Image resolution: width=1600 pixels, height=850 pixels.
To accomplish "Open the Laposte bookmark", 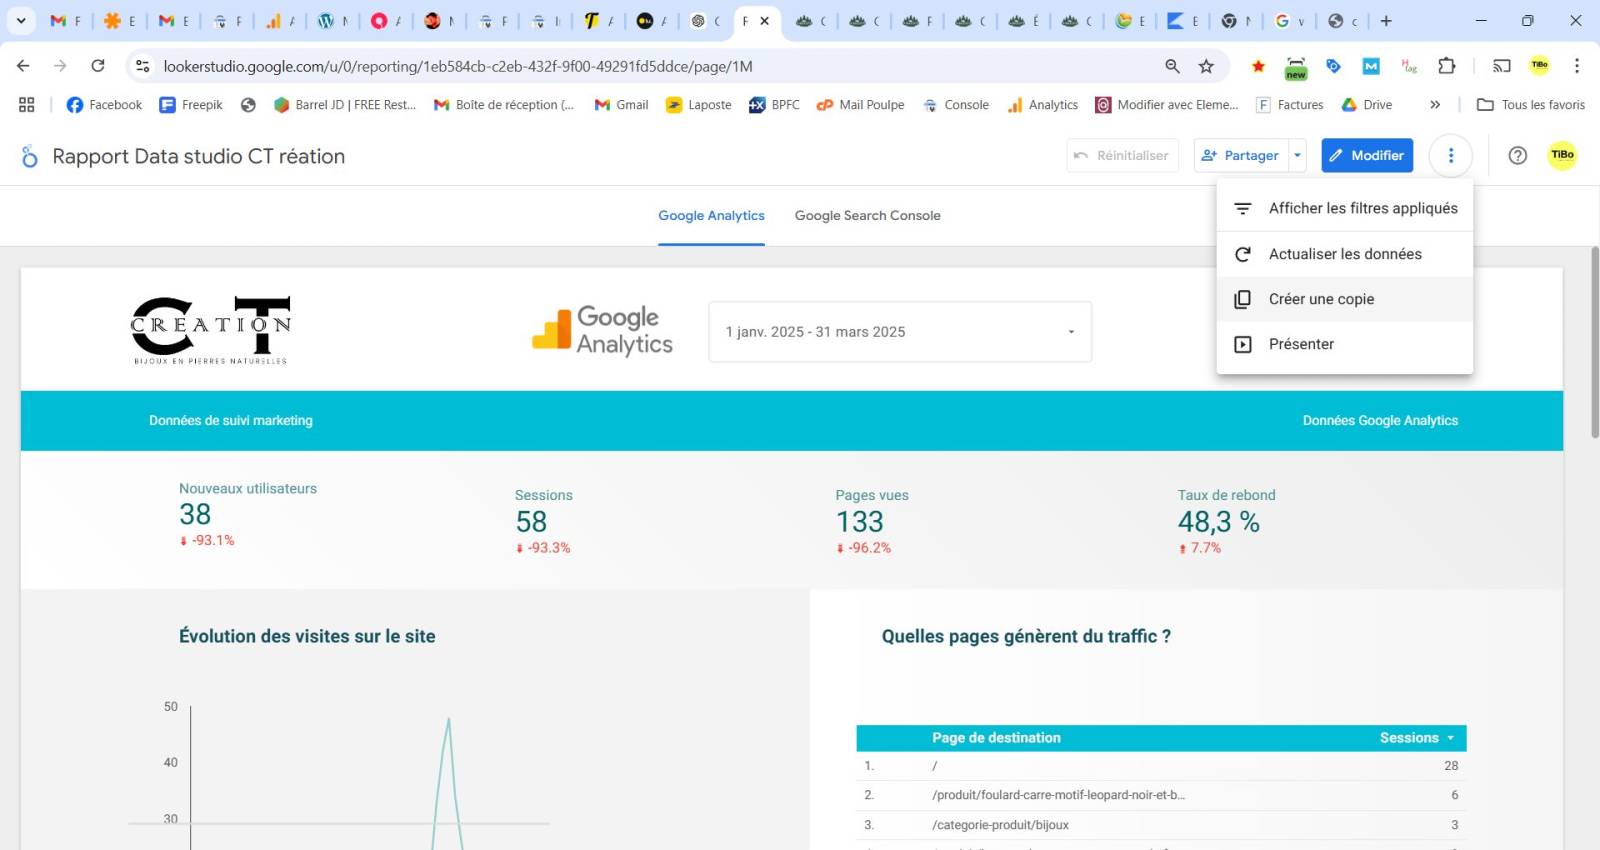I will point(698,105).
